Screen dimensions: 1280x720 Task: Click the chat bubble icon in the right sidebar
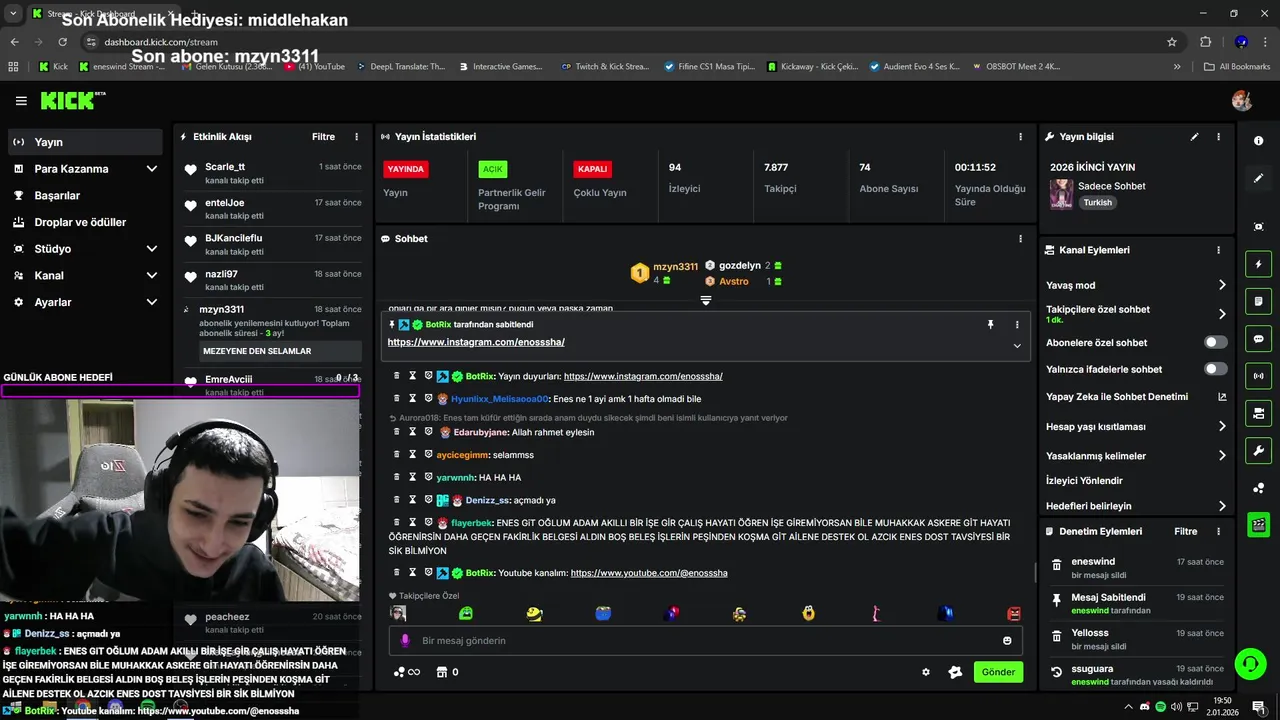(1258, 339)
